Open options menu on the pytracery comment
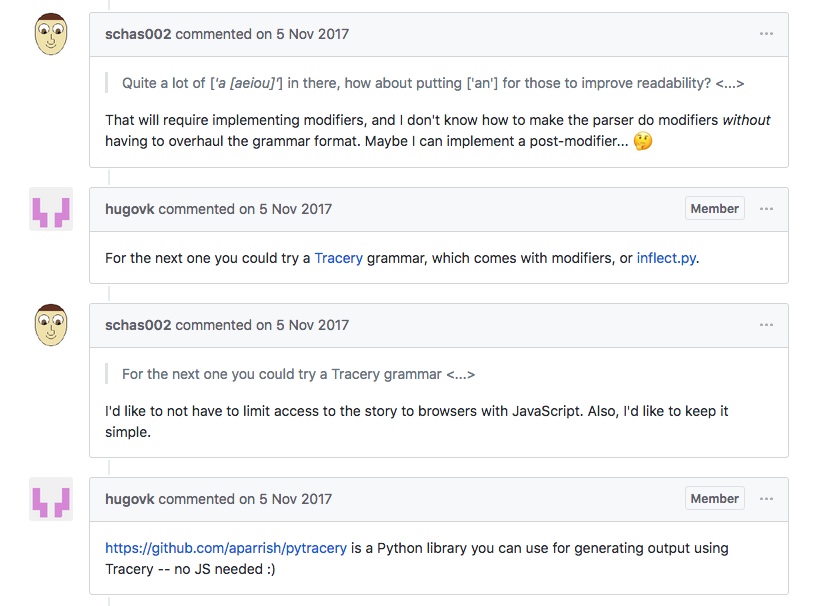This screenshot has width=840, height=606. click(766, 499)
